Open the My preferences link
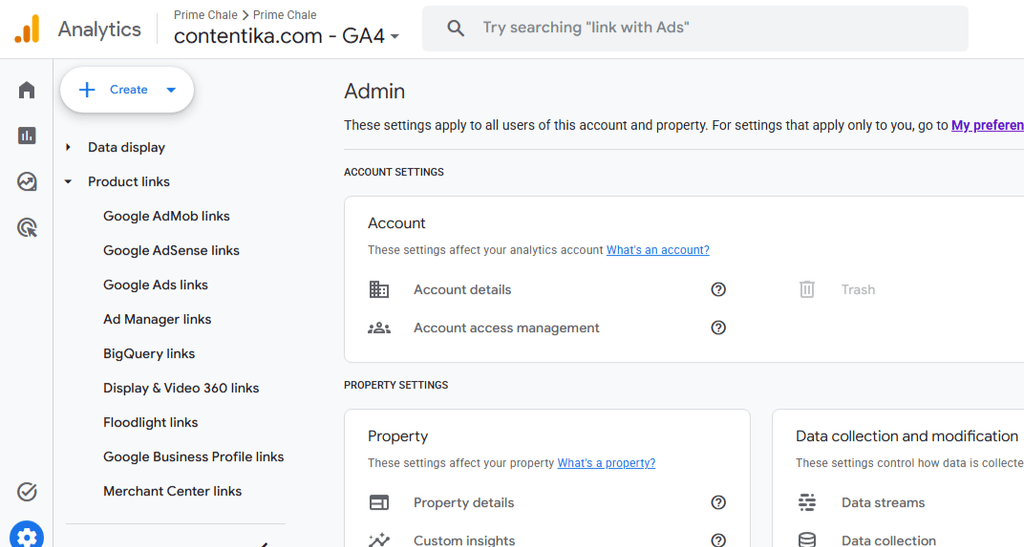 pyautogui.click(x=987, y=125)
